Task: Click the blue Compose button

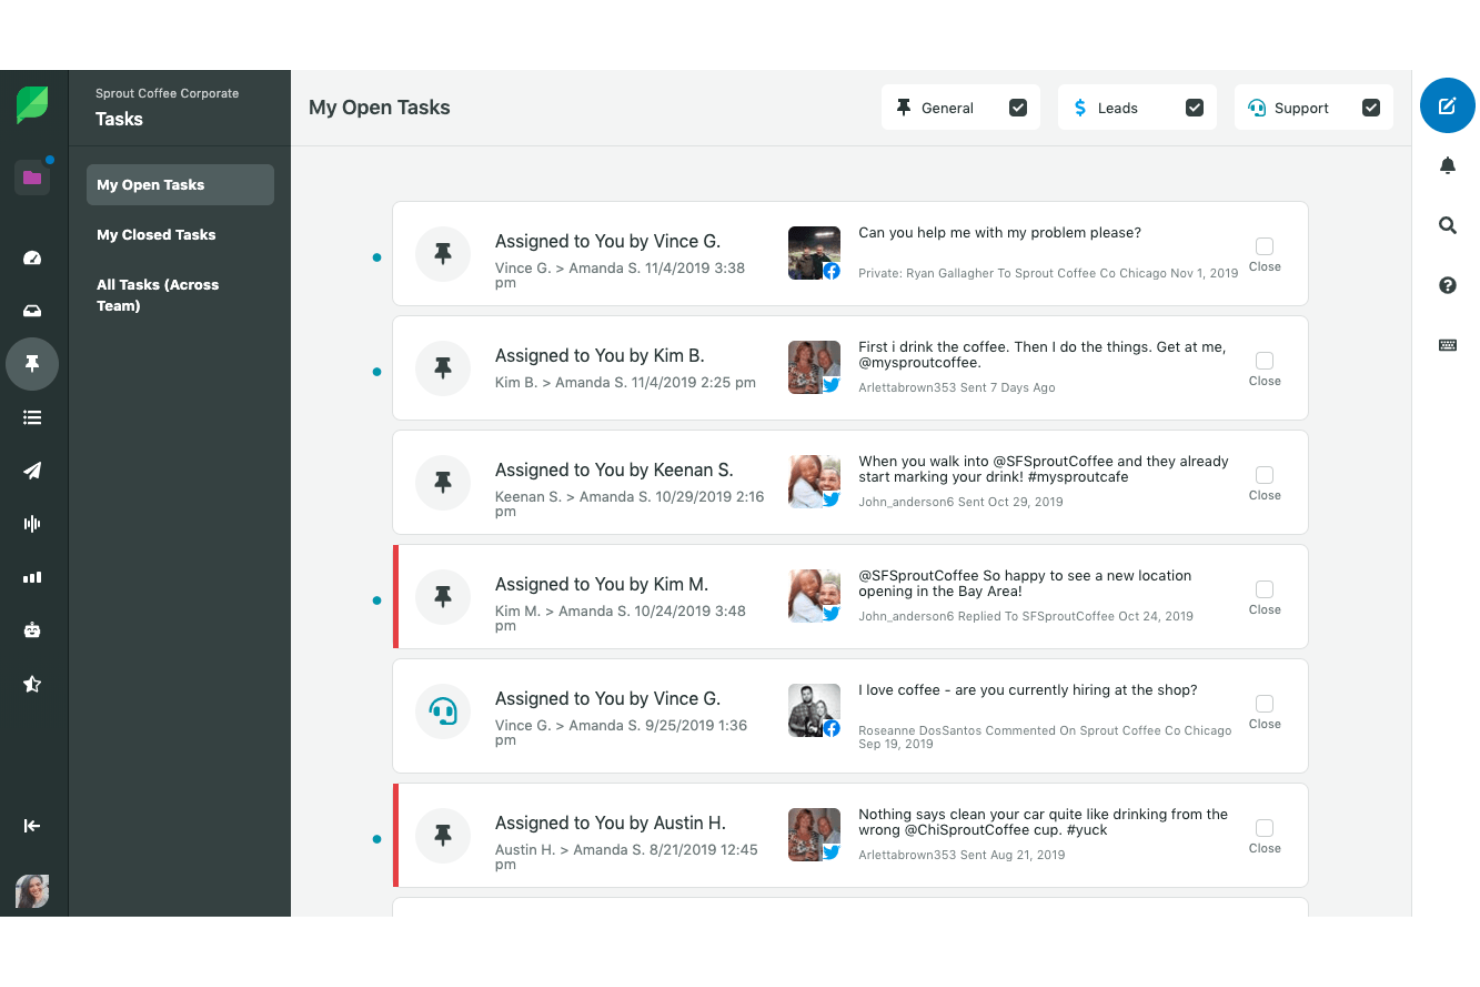Action: click(1447, 106)
